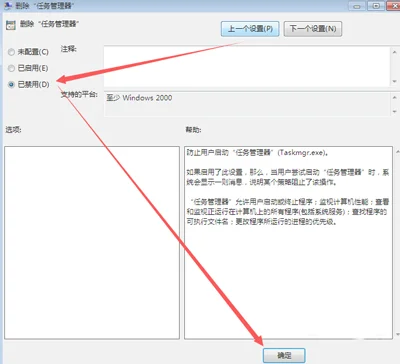Click the comment box scroll-down arrow
The width and height of the screenshot is (400, 364).
(x=394, y=81)
